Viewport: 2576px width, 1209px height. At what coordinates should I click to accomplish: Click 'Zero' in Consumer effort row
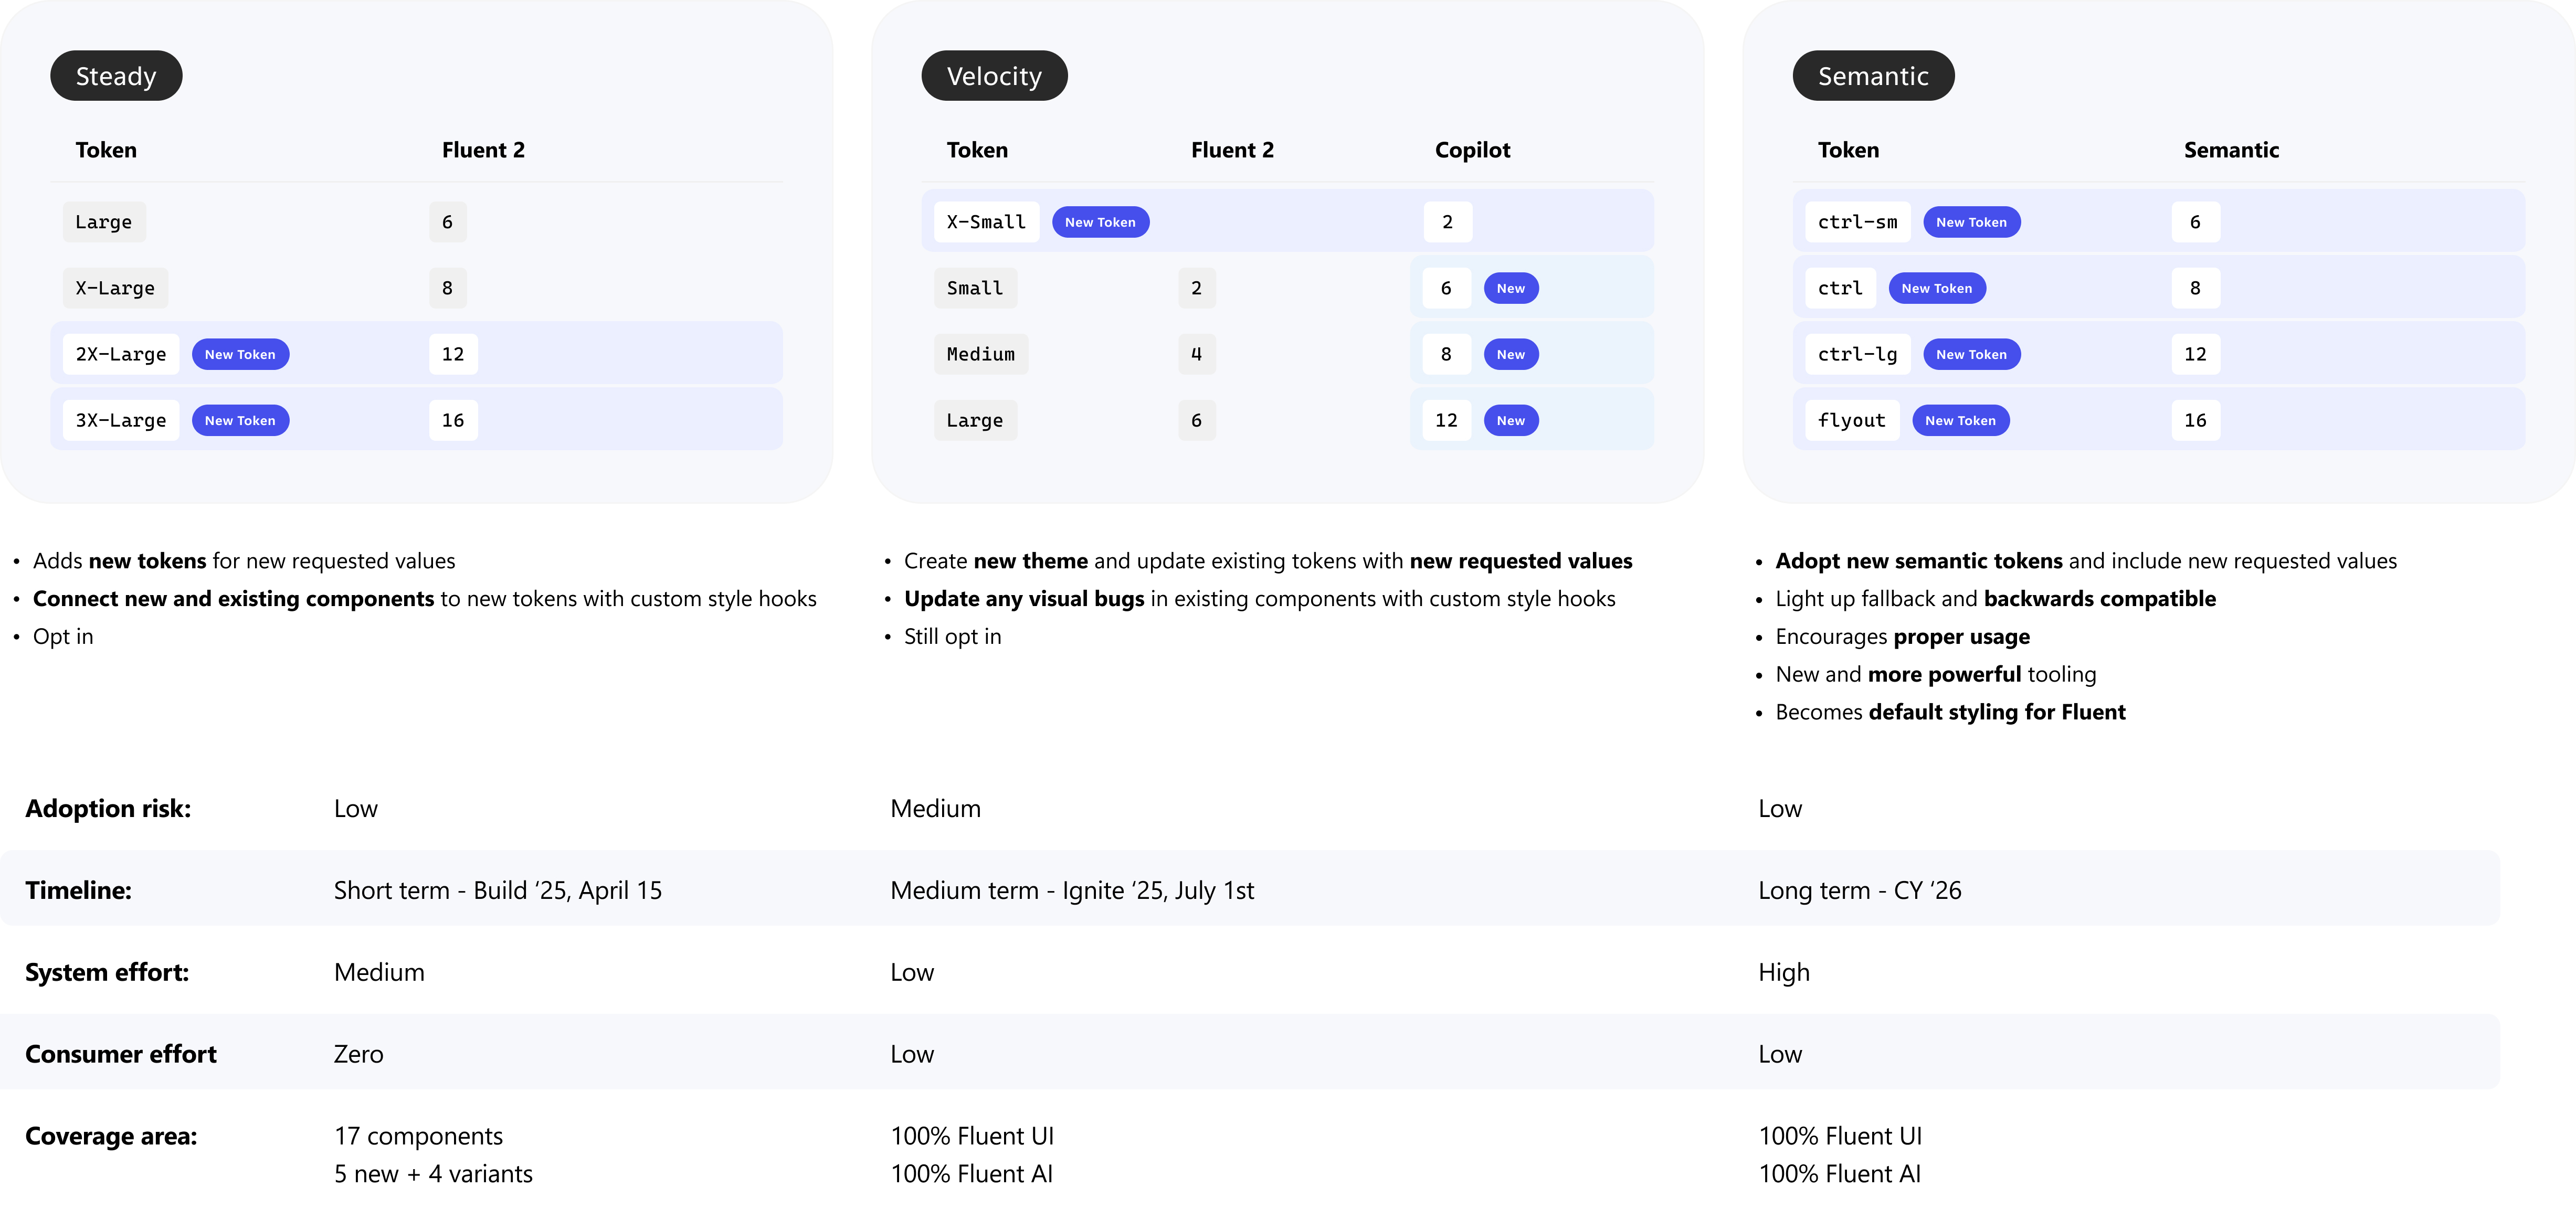click(x=359, y=1054)
